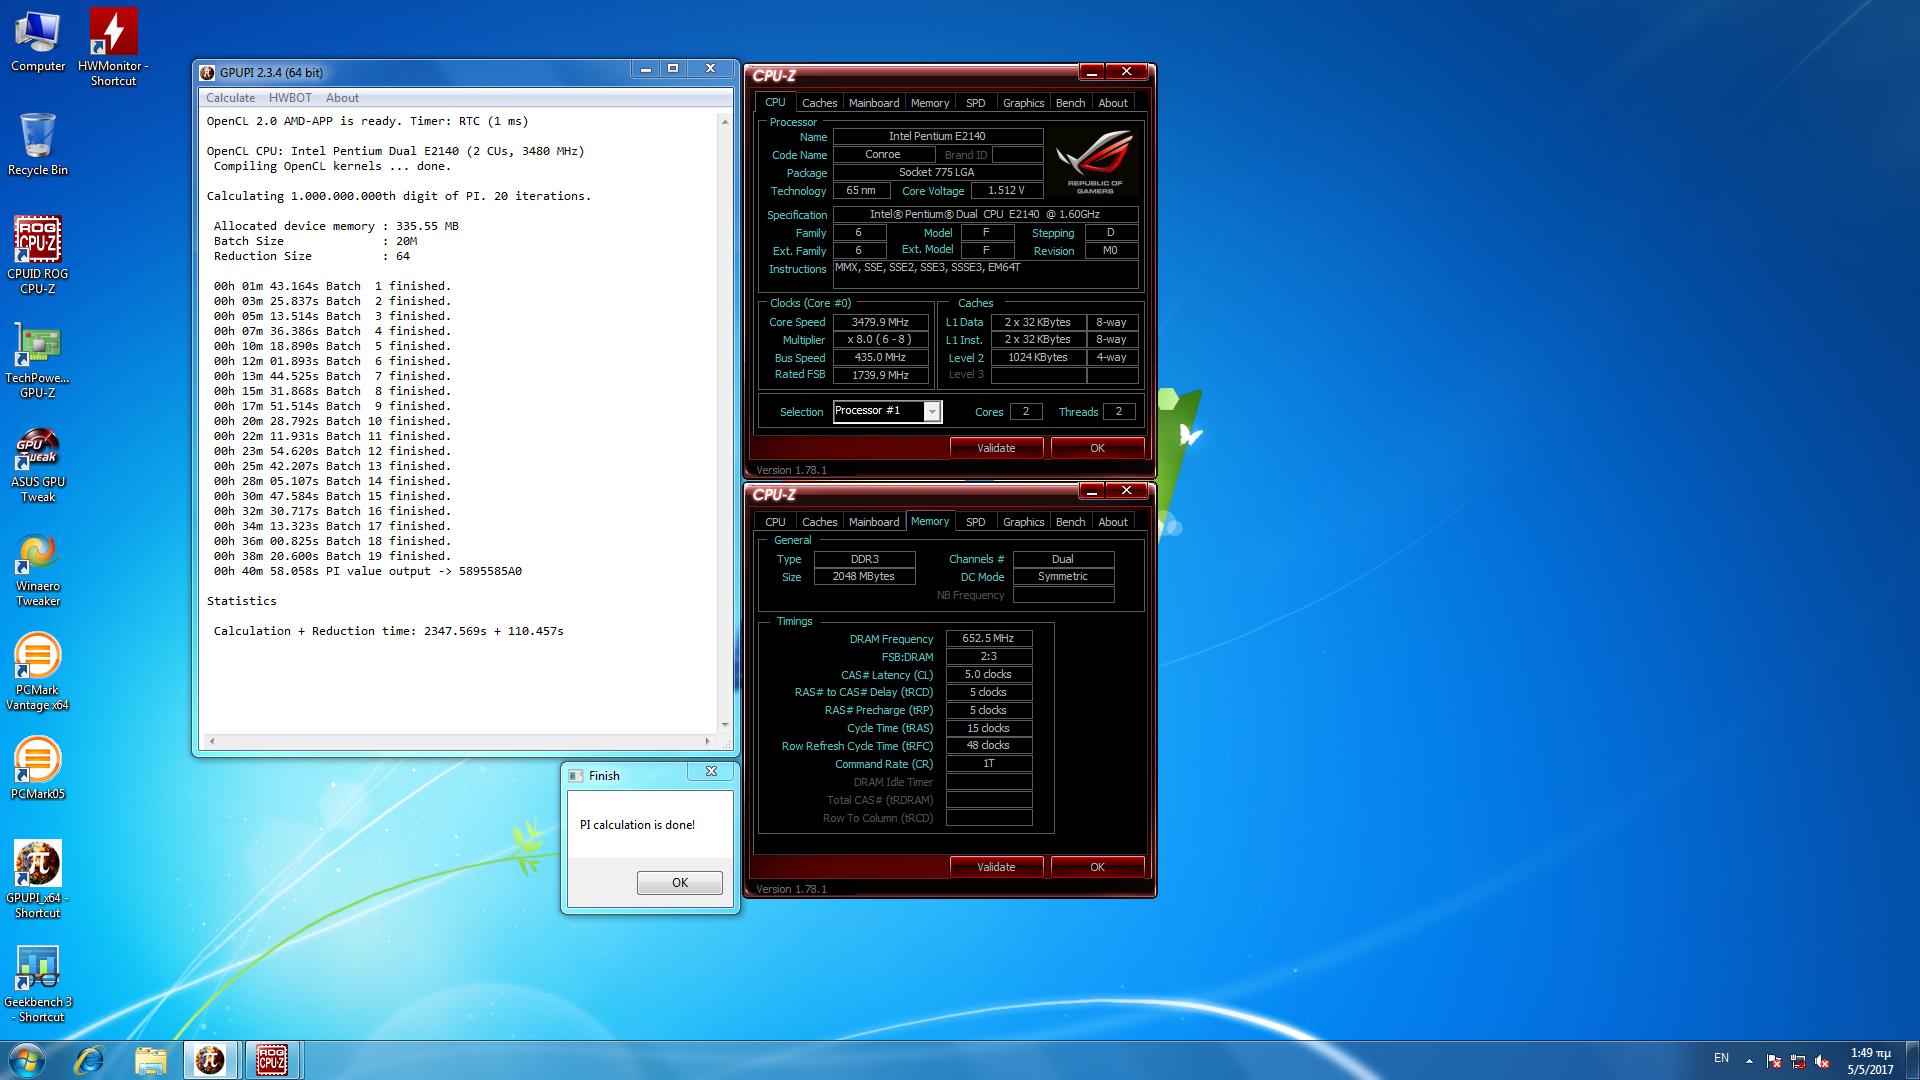The height and width of the screenshot is (1080, 1920).
Task: Open Mainboard tab in top CPU-Z
Action: click(874, 103)
